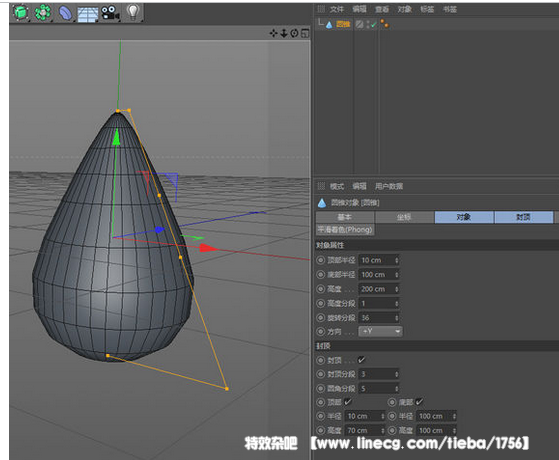The height and width of the screenshot is (460, 559).
Task: Open the cube primitive object tool
Action: coord(21,13)
